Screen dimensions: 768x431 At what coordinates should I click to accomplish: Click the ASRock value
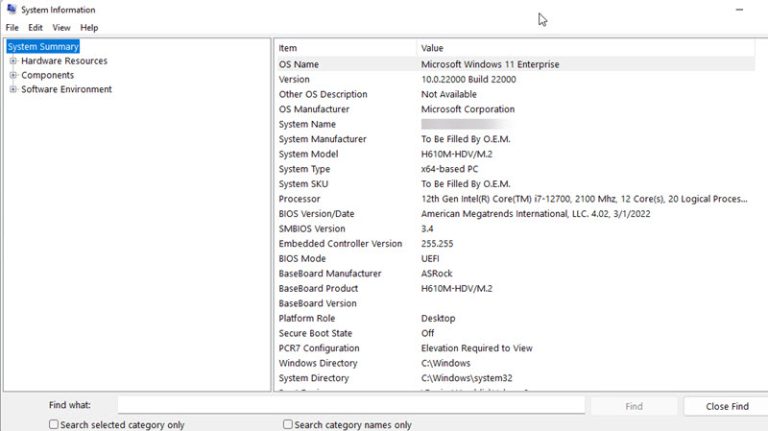436,273
